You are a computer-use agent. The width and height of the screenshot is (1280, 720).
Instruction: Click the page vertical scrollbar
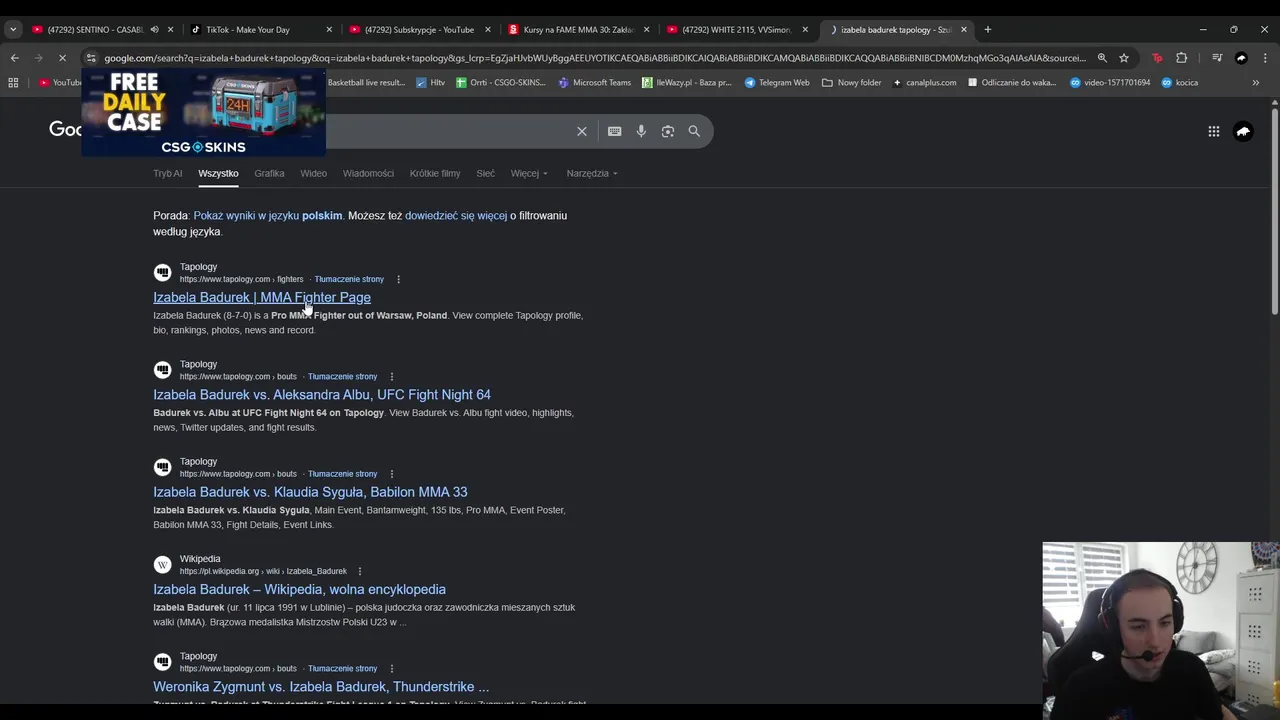pos(1274,210)
